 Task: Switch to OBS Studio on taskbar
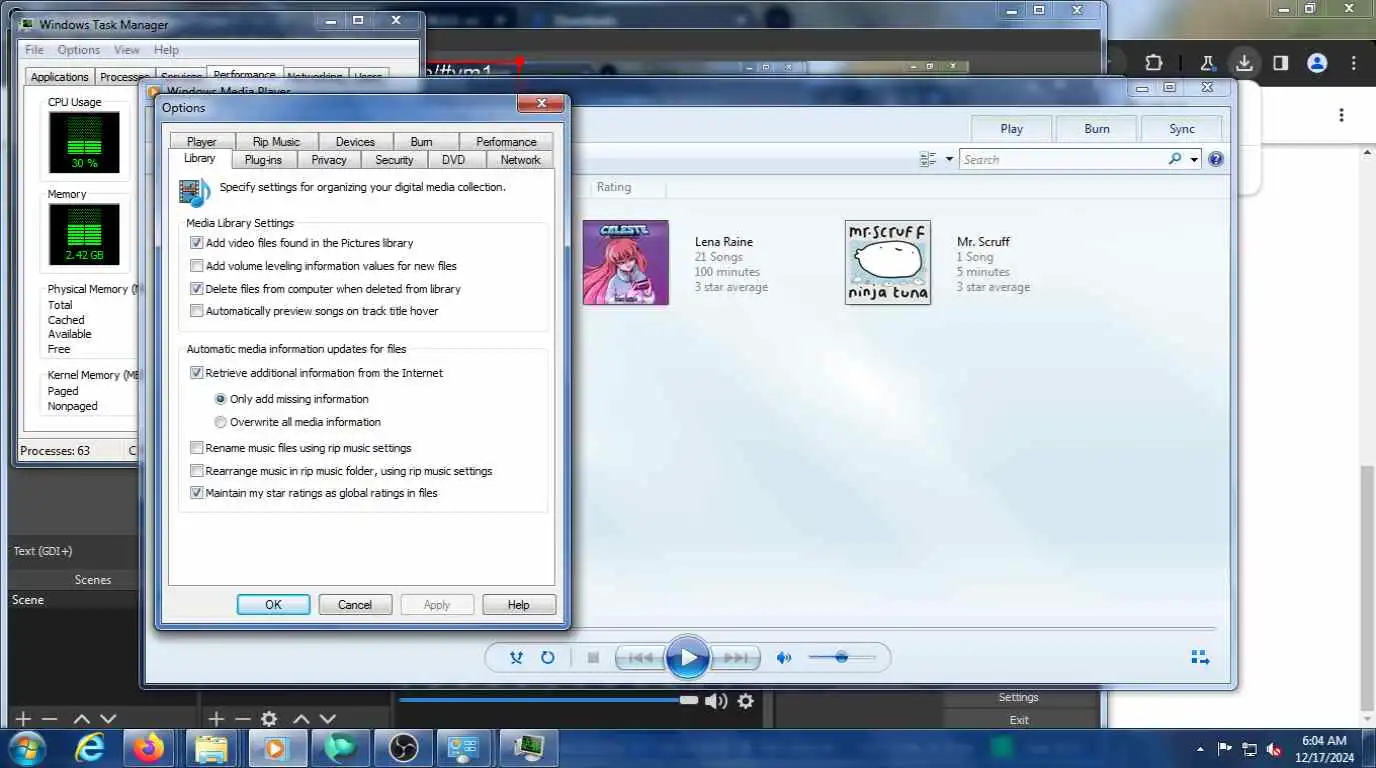coord(404,748)
